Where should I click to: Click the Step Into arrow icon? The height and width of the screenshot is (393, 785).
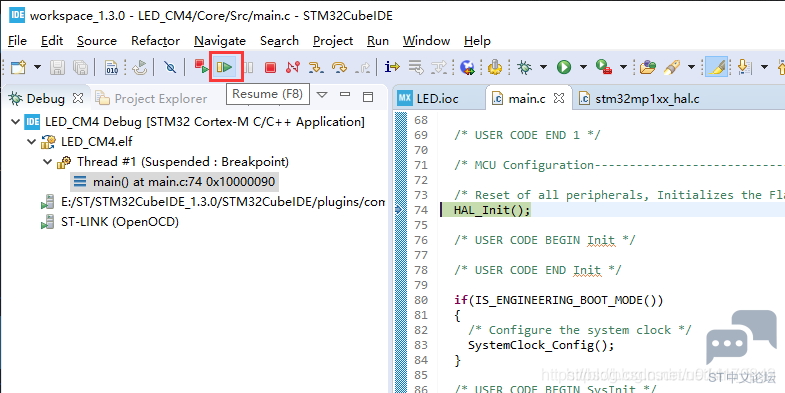coord(315,67)
